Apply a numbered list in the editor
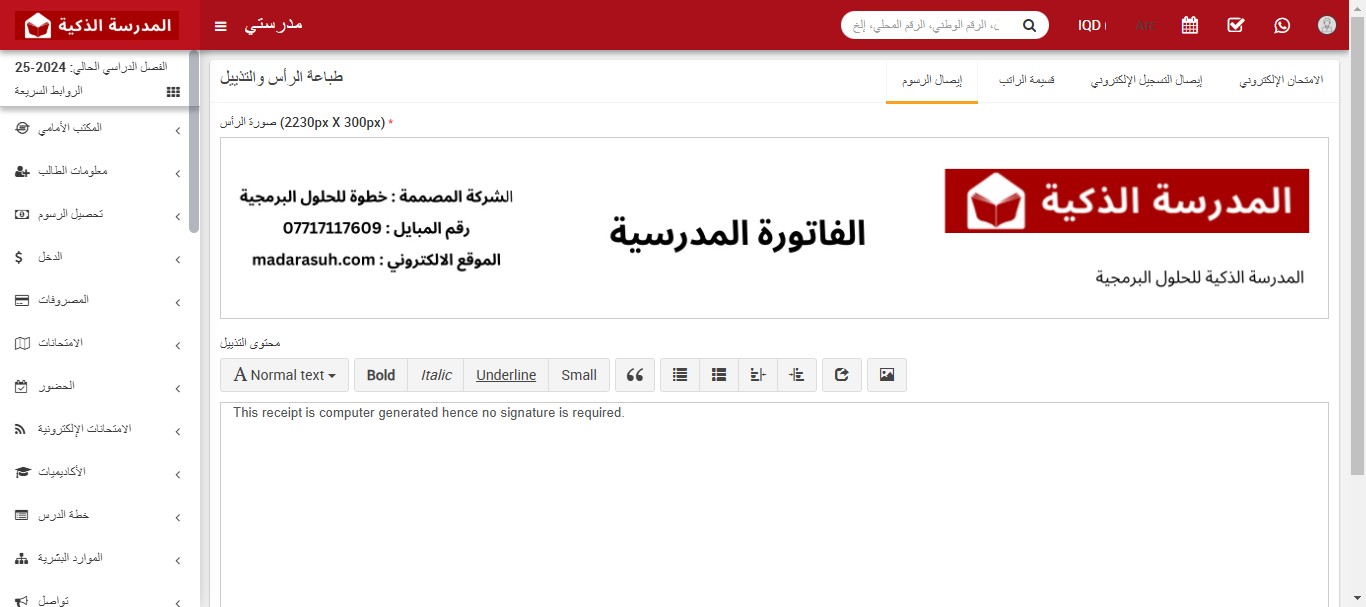 tap(718, 374)
